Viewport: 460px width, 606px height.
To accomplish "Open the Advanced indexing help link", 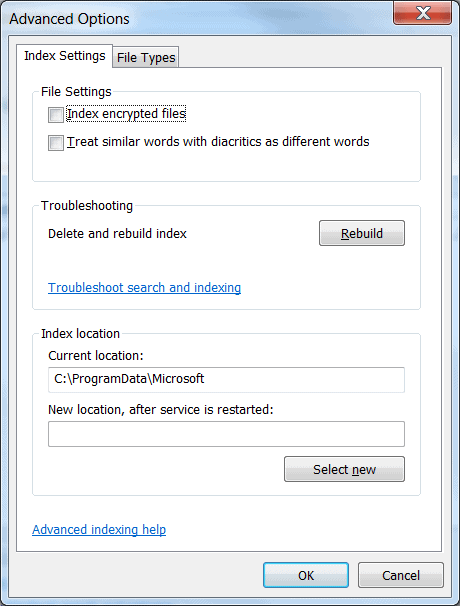I will (99, 529).
